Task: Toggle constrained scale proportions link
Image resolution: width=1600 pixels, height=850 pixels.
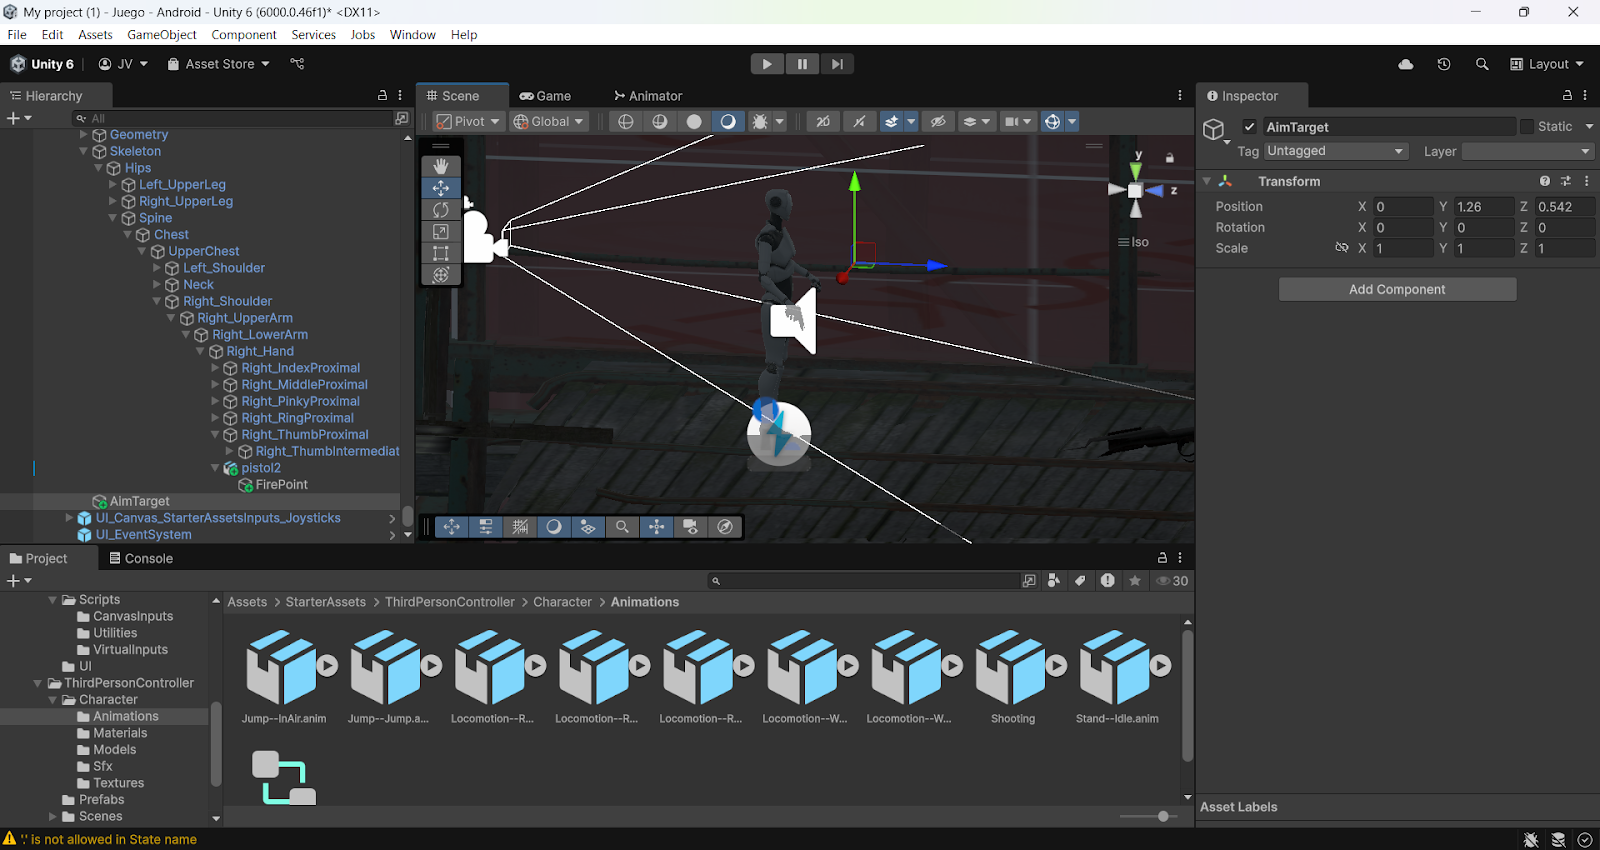Action: click(1342, 248)
